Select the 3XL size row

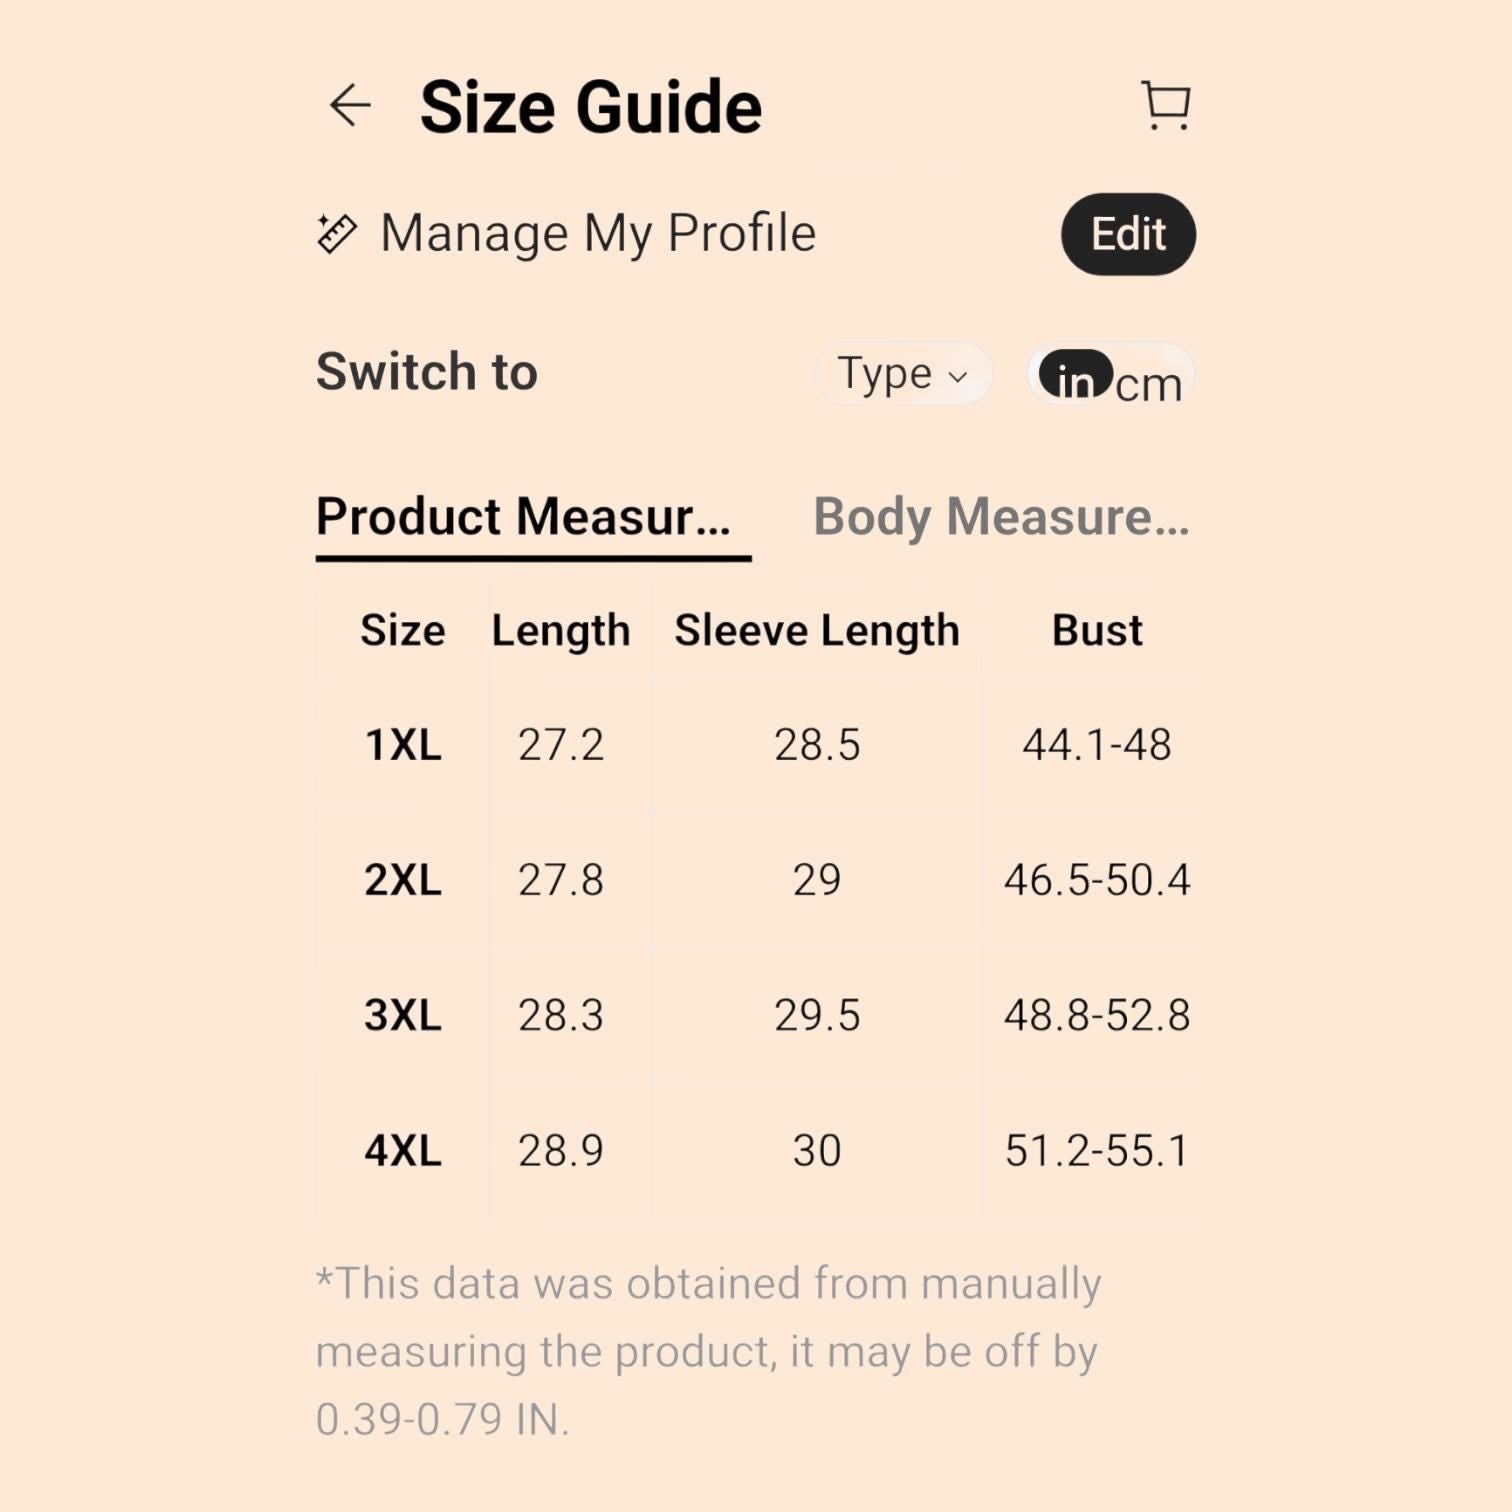pos(756,1015)
